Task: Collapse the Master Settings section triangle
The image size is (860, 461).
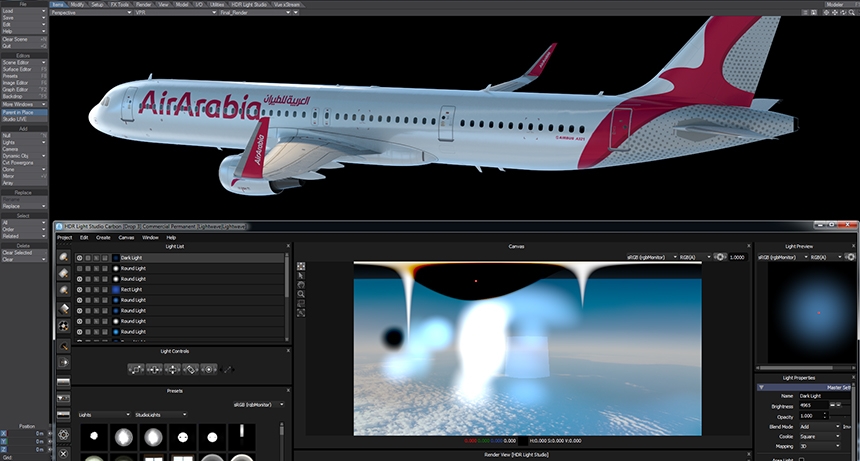Action: click(761, 387)
